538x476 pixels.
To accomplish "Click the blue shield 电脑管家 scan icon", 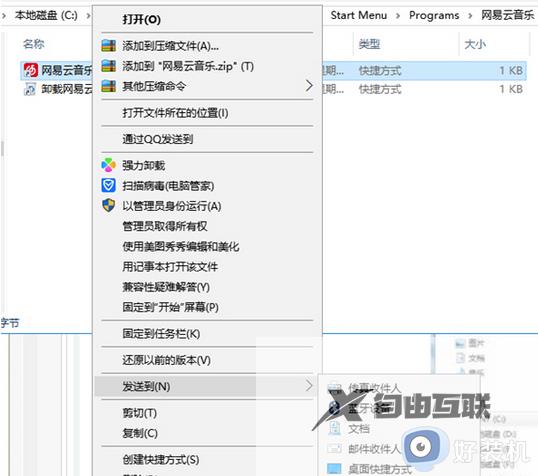I will point(108,185).
